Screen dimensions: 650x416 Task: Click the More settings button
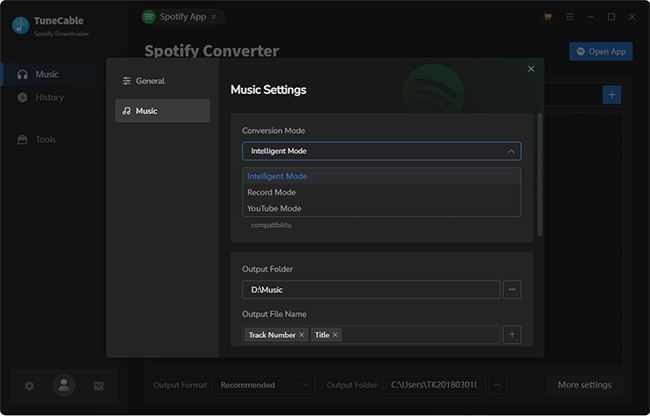585,385
